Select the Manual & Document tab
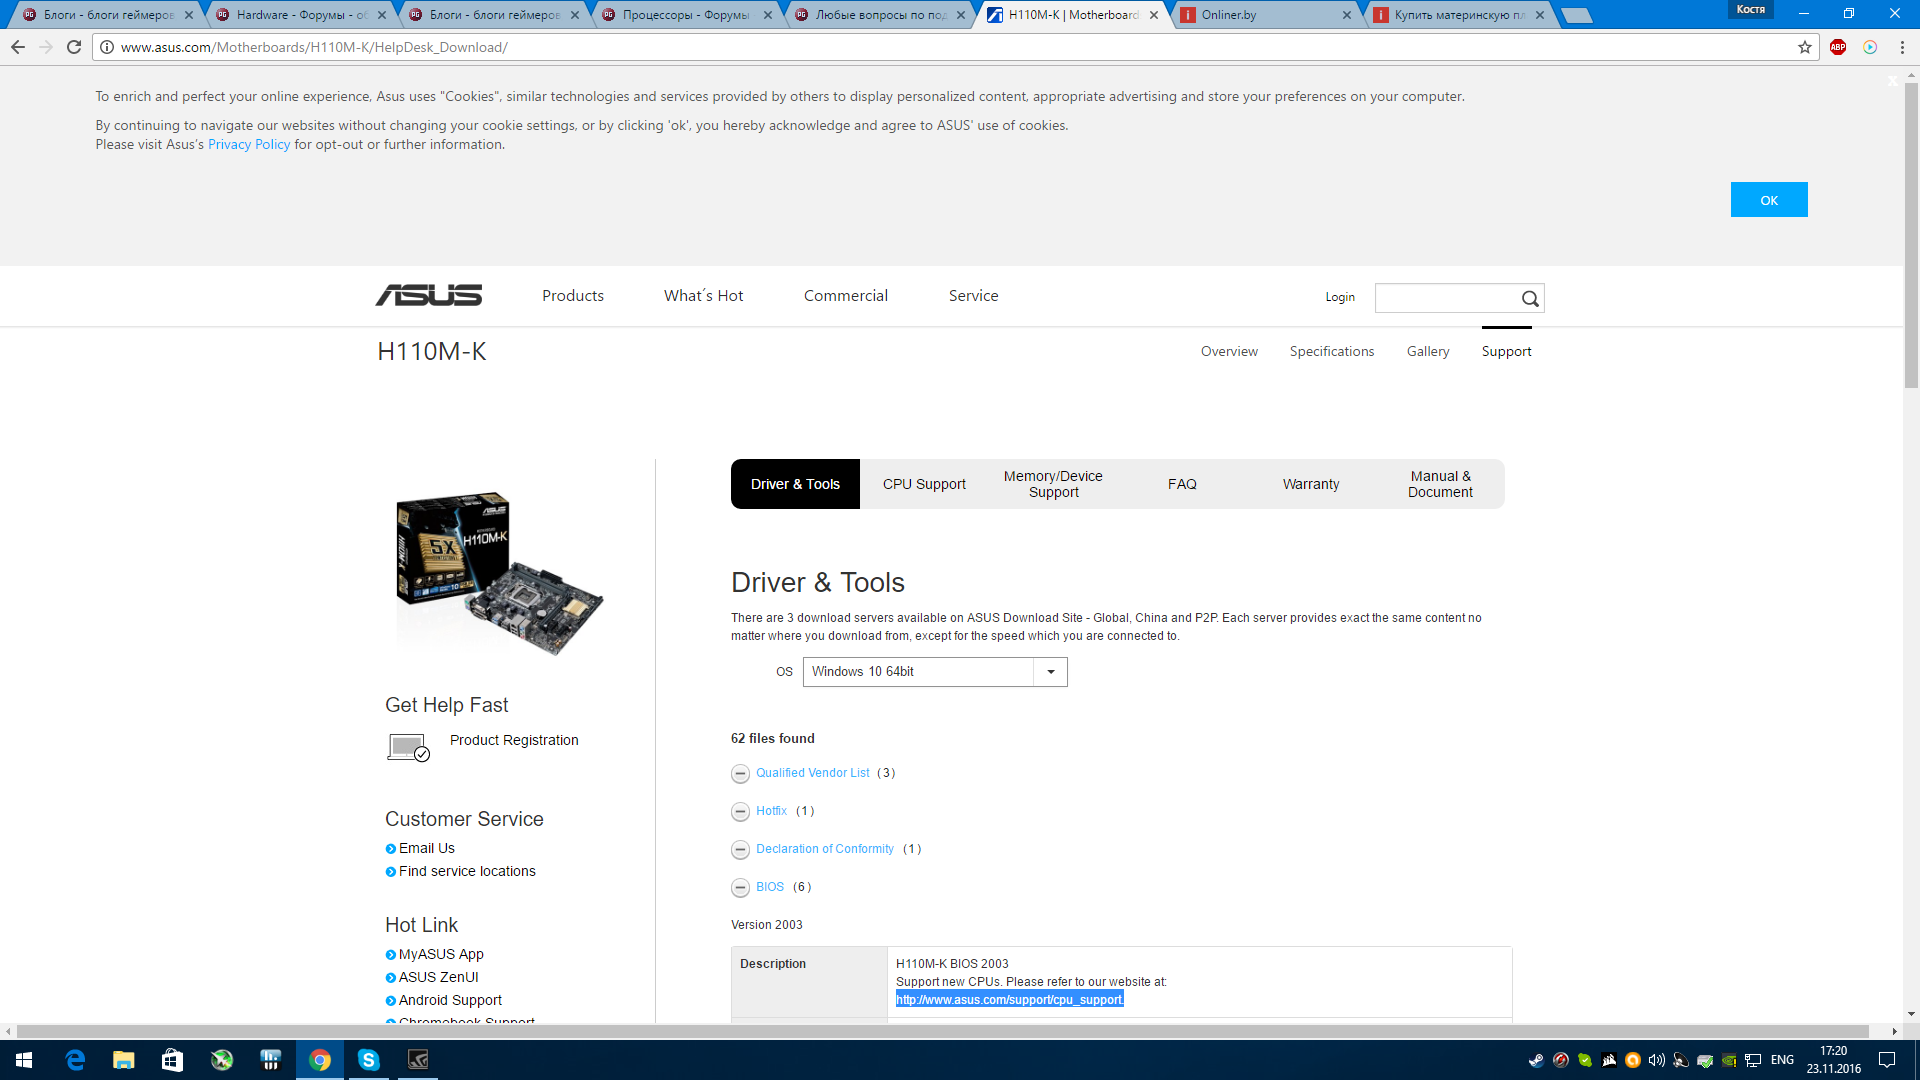Image resolution: width=1920 pixels, height=1080 pixels. pyautogui.click(x=1440, y=484)
